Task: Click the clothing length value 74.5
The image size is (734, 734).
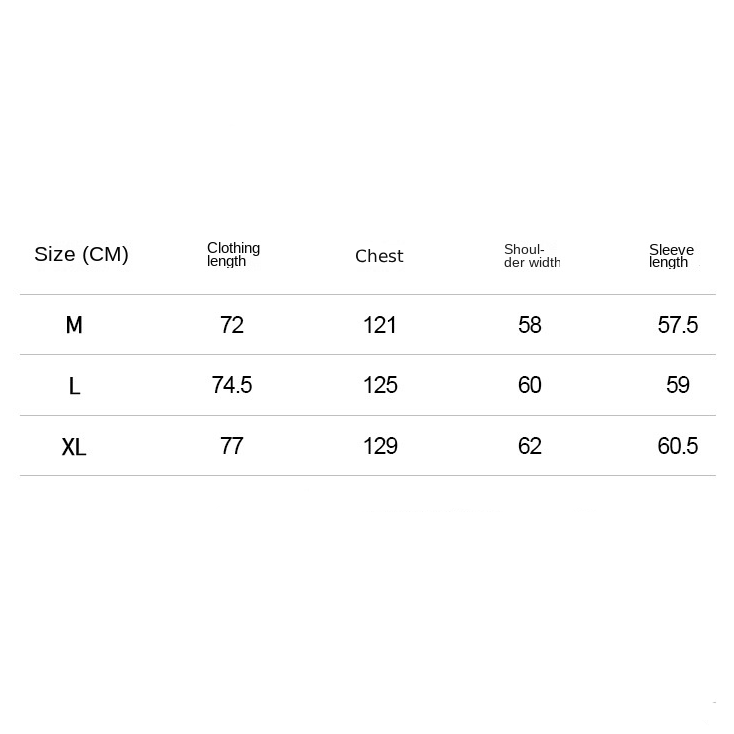Action: (x=232, y=385)
